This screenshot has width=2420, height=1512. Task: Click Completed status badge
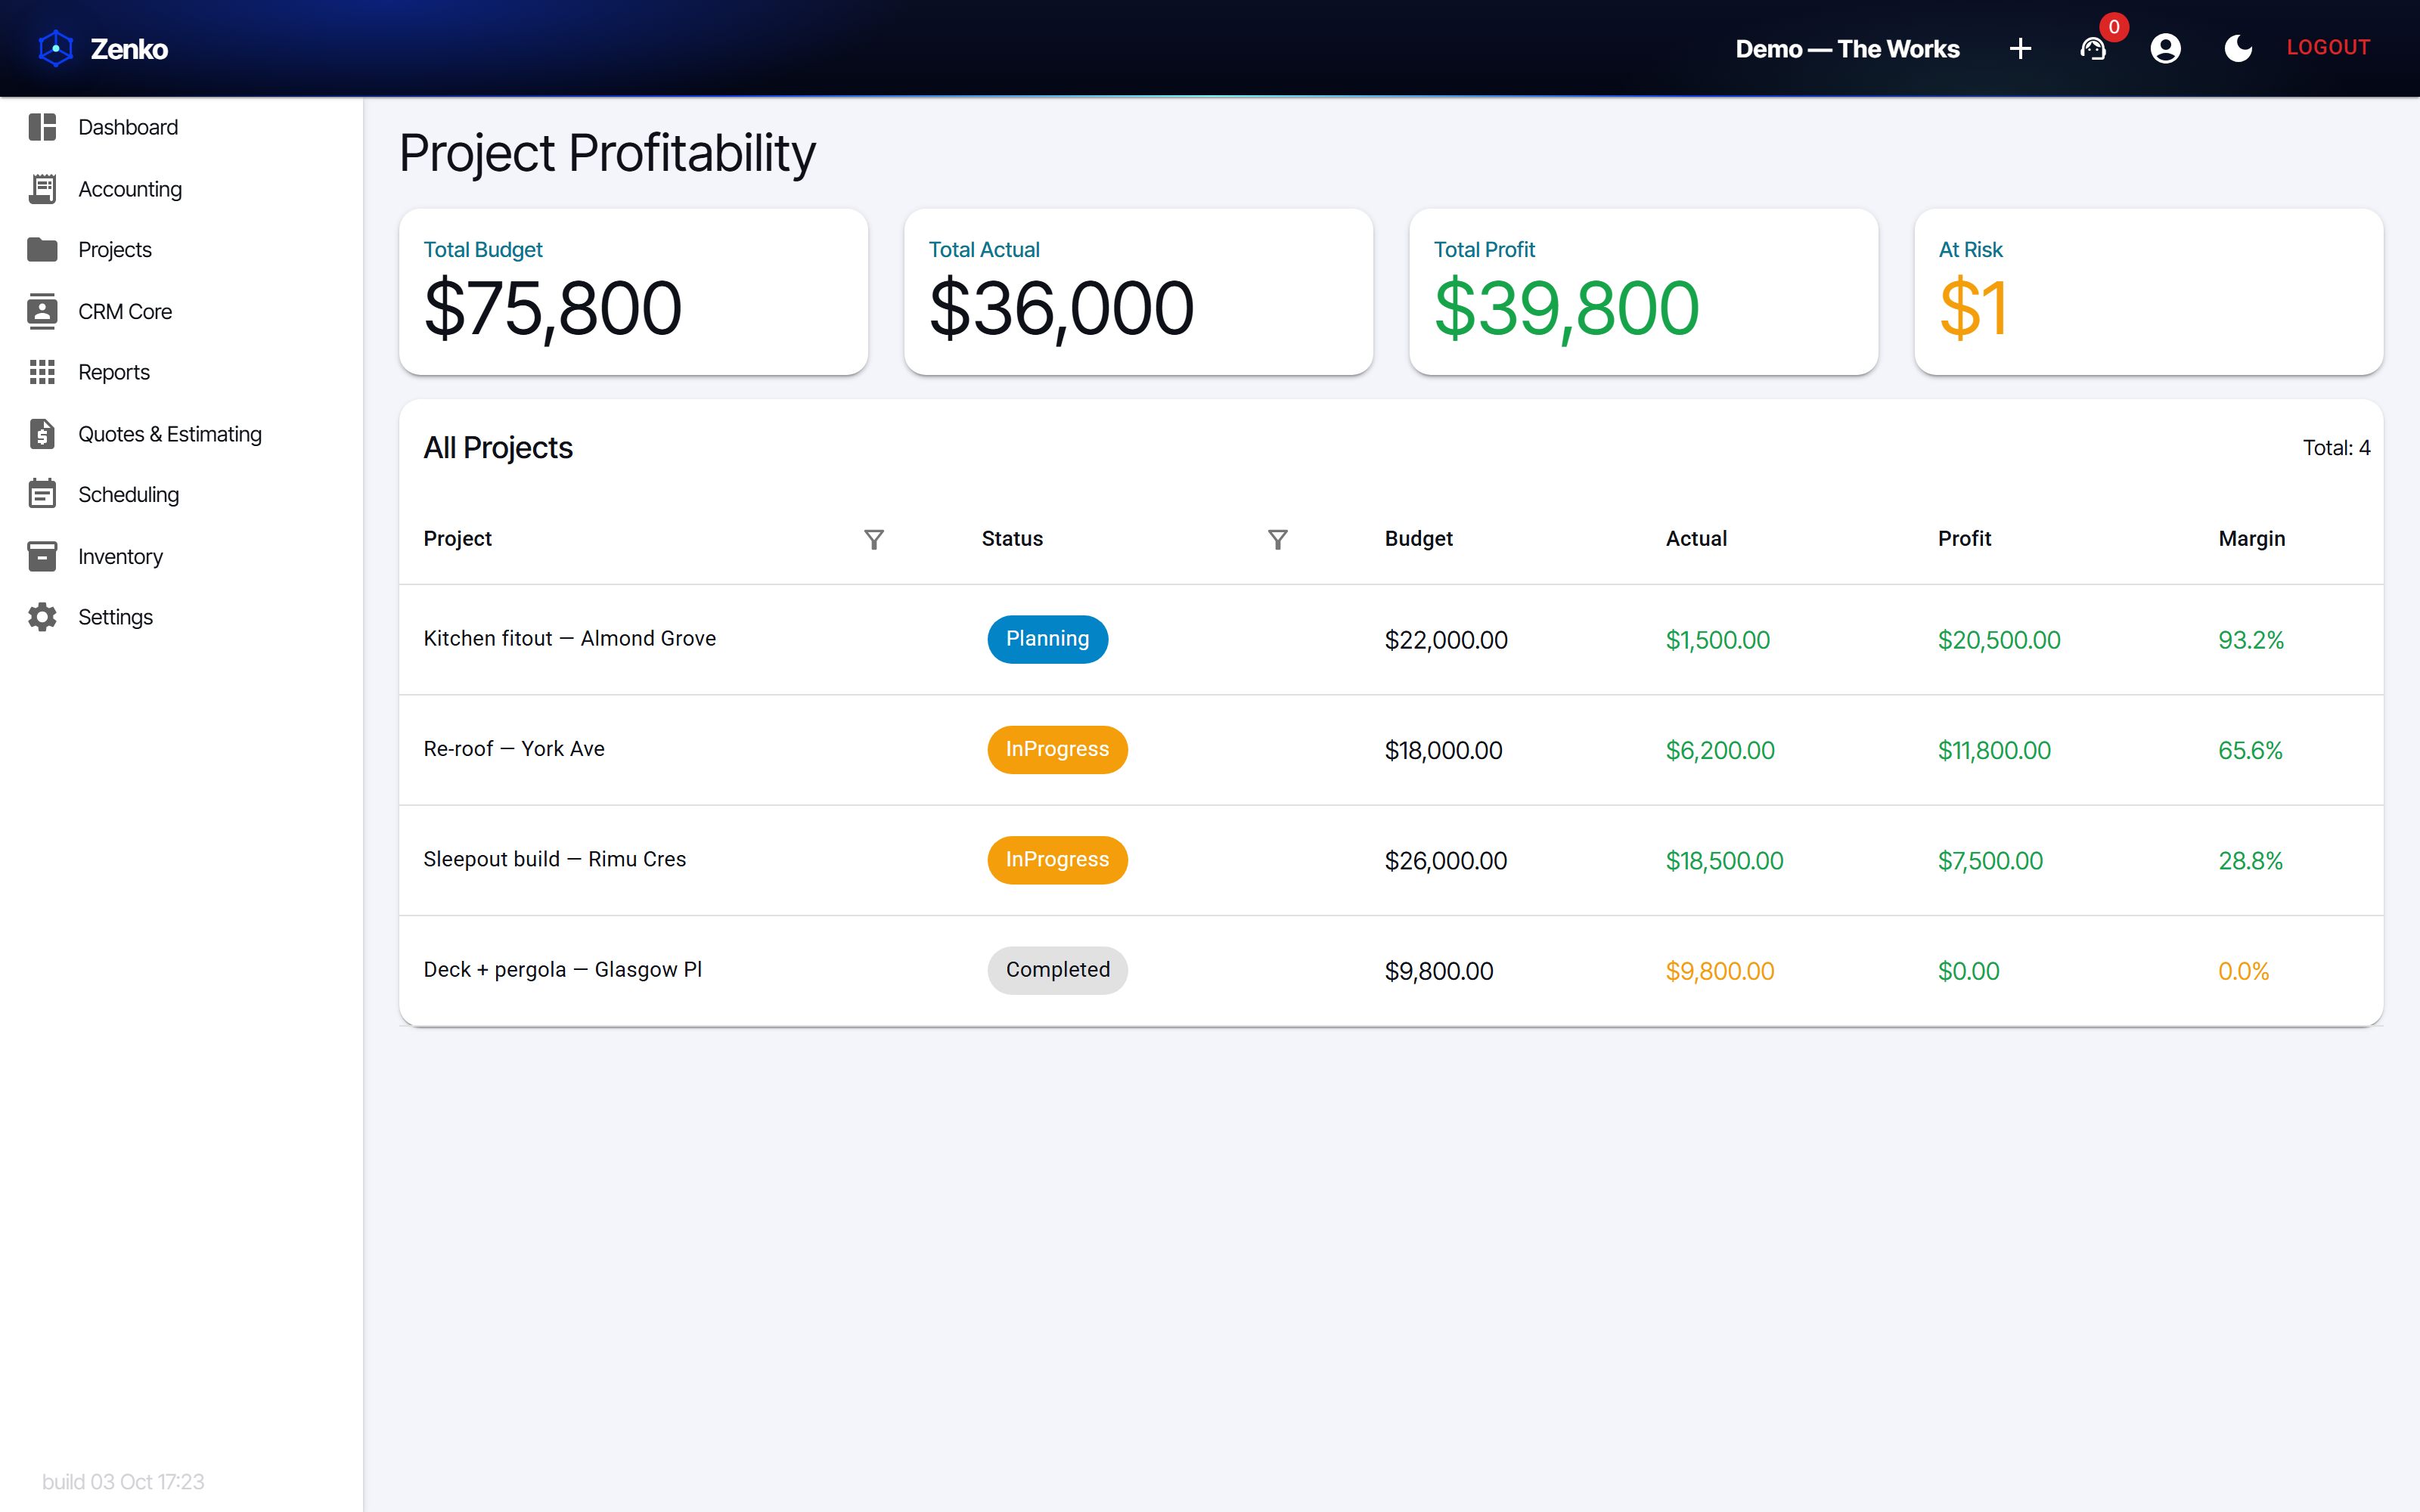[1057, 970]
